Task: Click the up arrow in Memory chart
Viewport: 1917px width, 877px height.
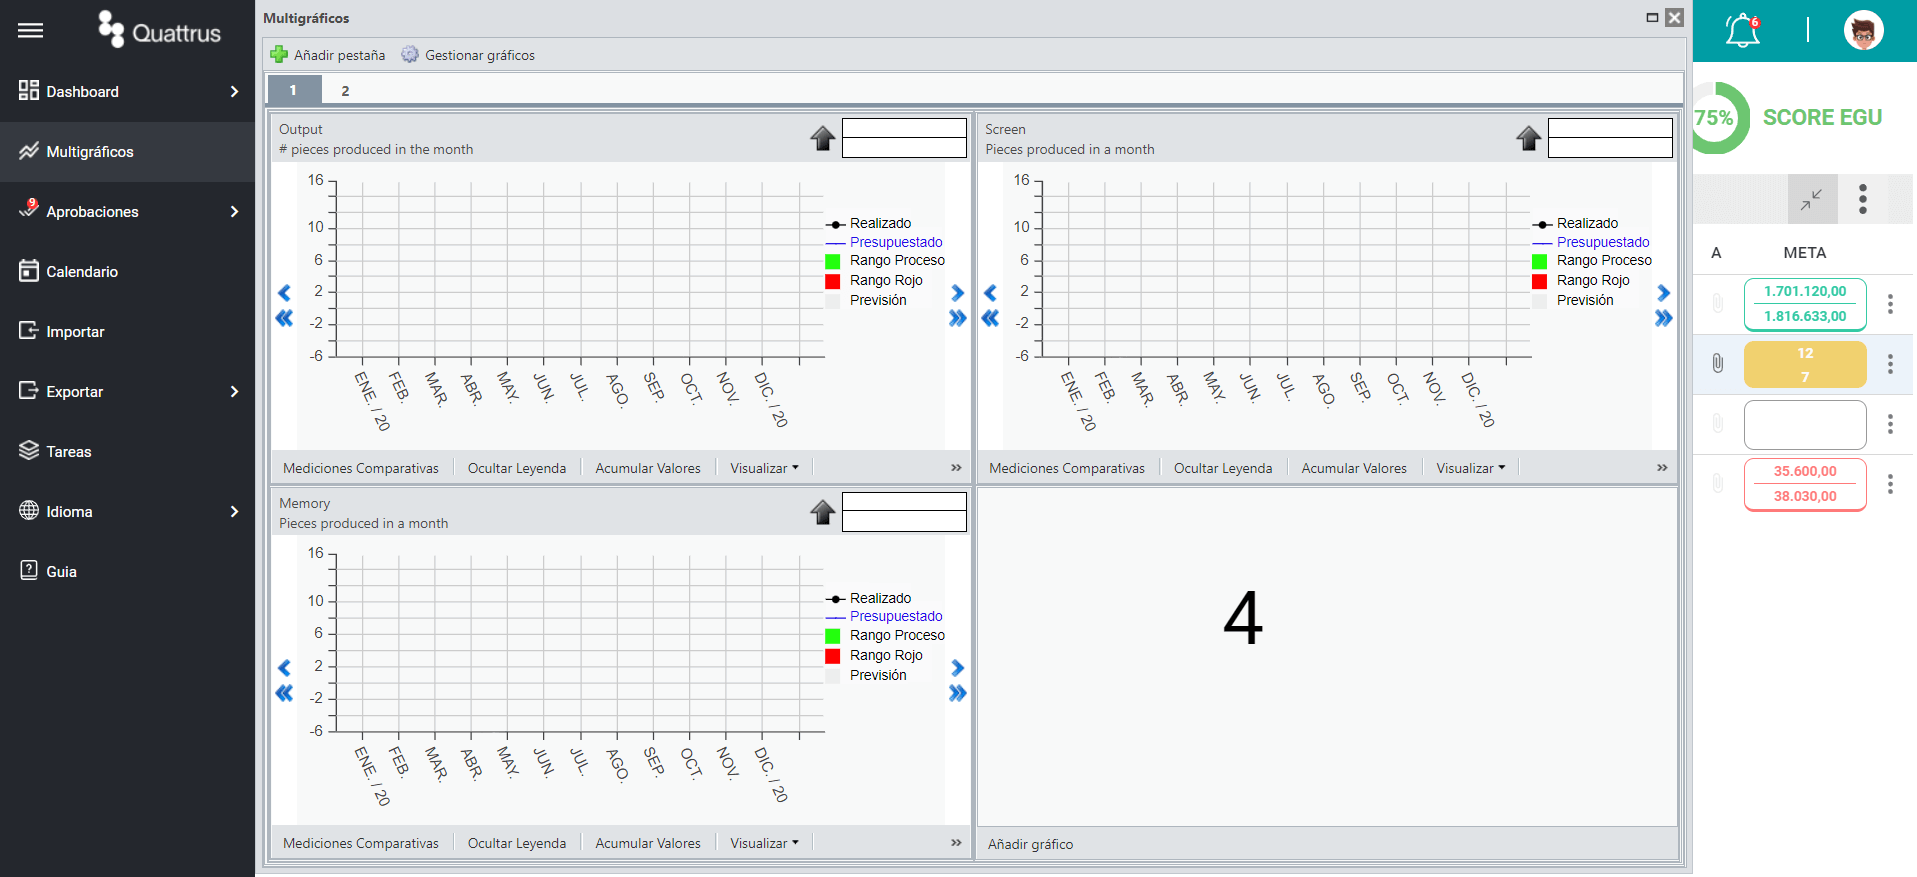Action: tap(823, 512)
